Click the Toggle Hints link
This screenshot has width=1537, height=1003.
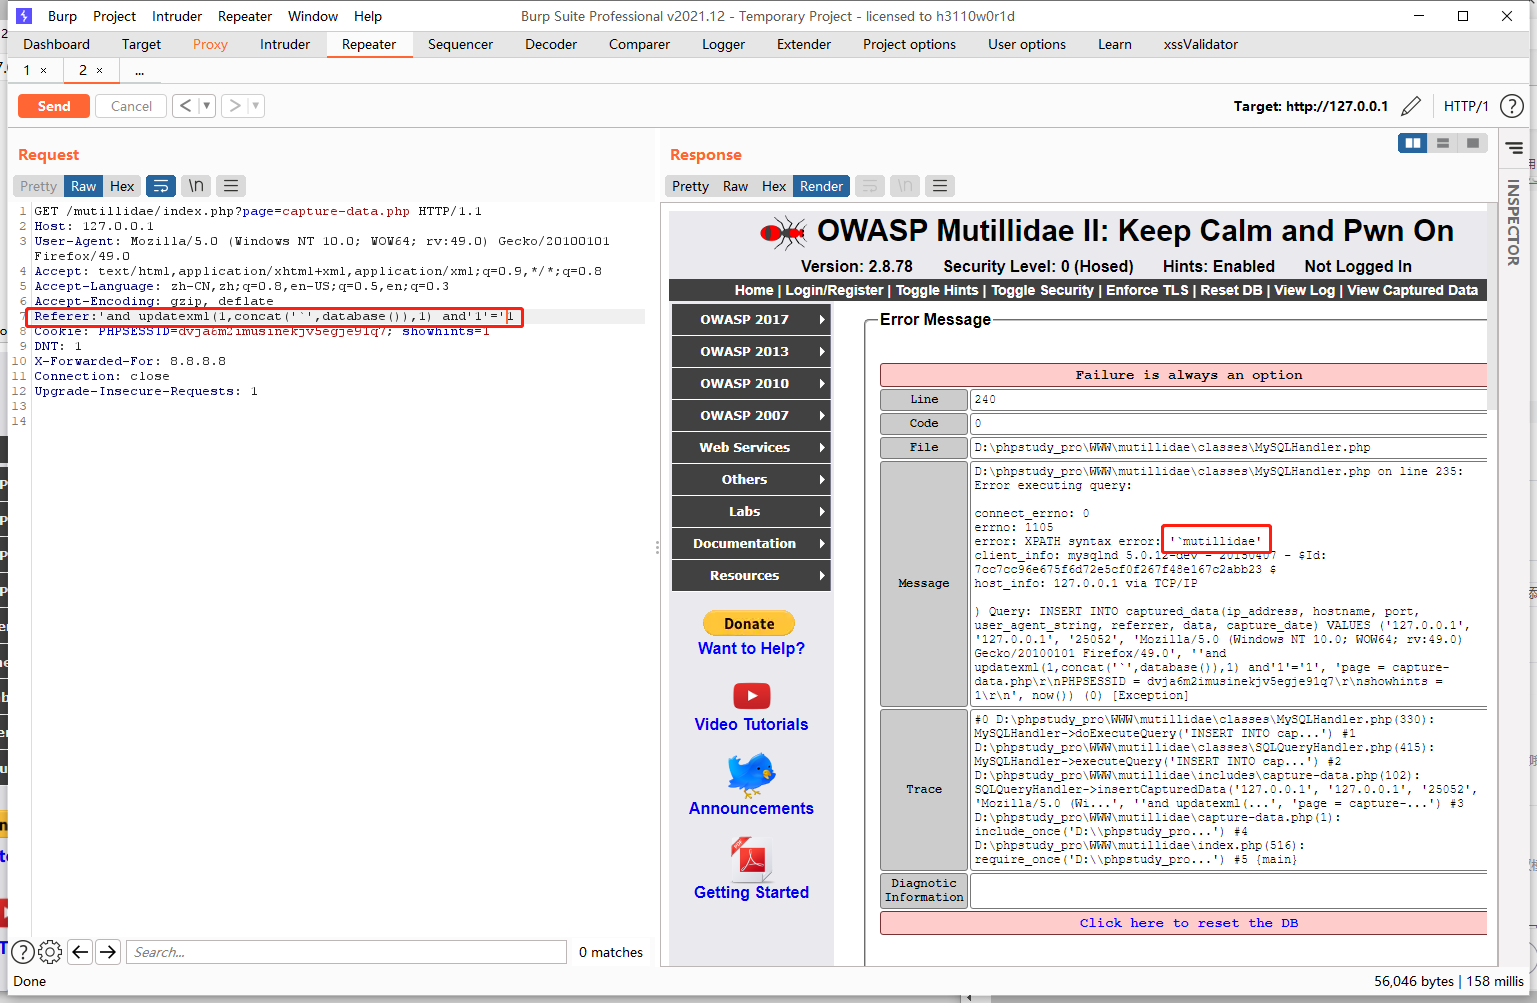937,290
